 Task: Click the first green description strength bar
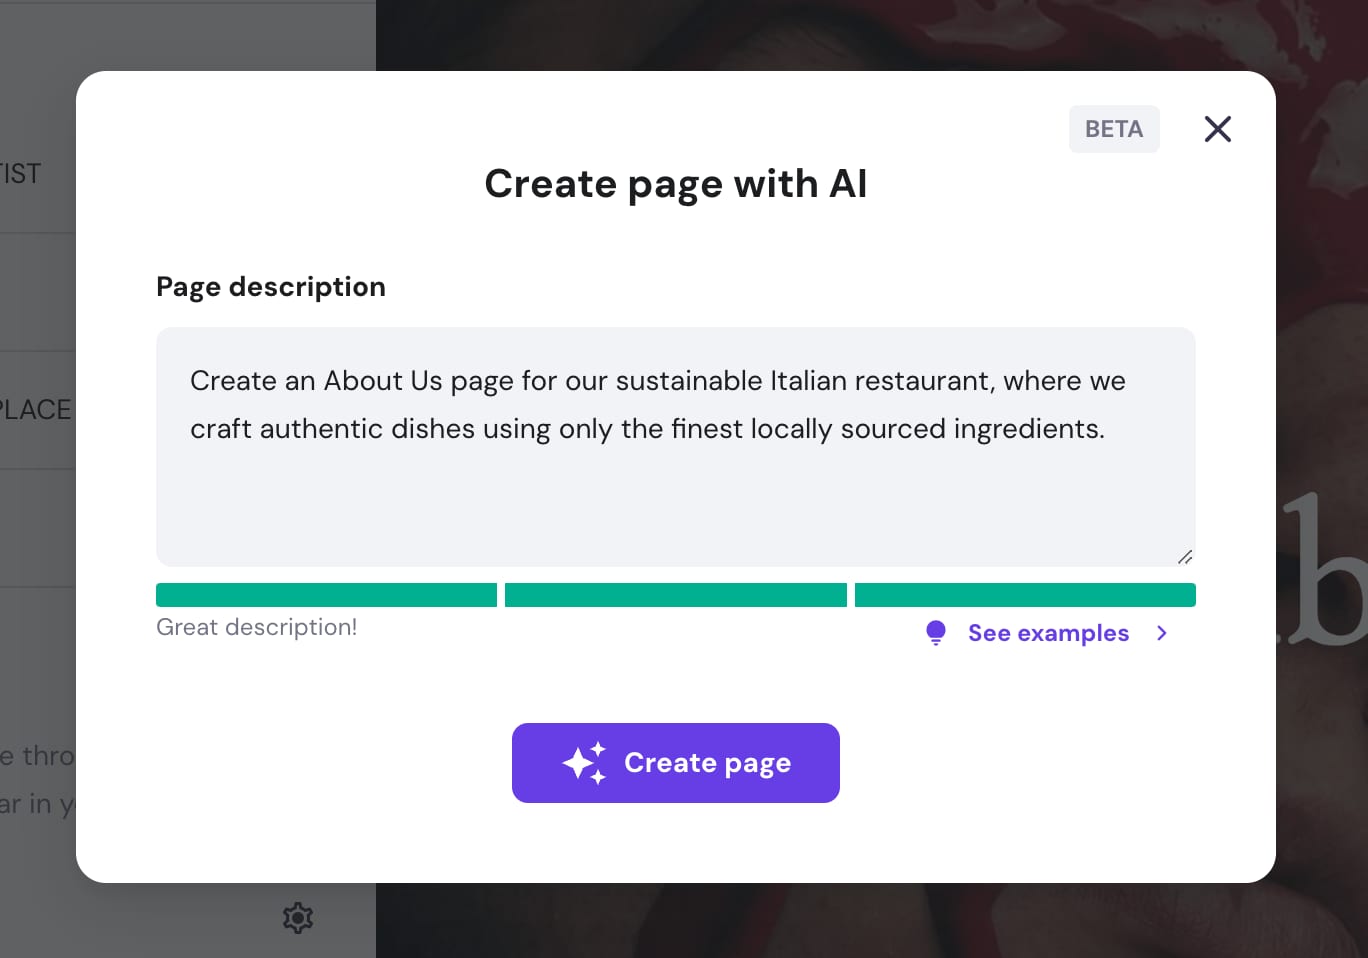point(326,594)
